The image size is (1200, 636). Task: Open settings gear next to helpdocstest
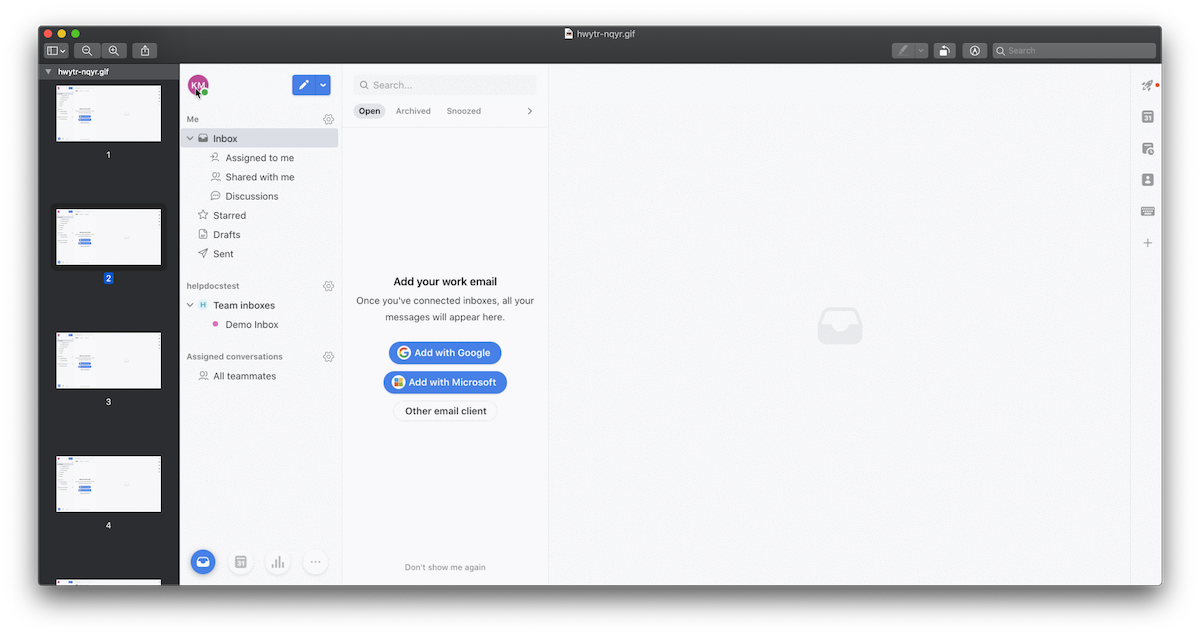[x=328, y=286]
